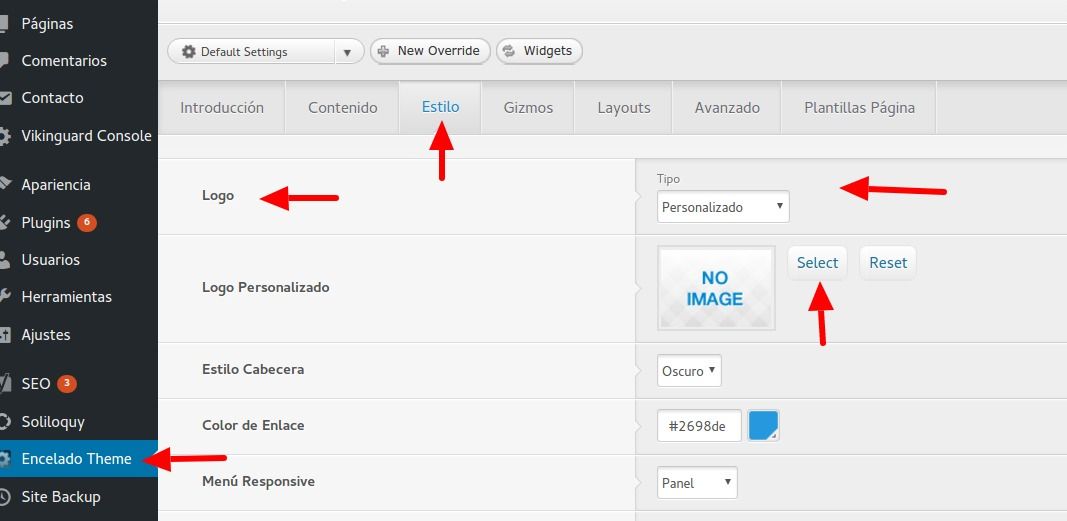This screenshot has width=1067, height=521.
Task: Open Site Backup in the sidebar
Action: pyautogui.click(x=61, y=497)
